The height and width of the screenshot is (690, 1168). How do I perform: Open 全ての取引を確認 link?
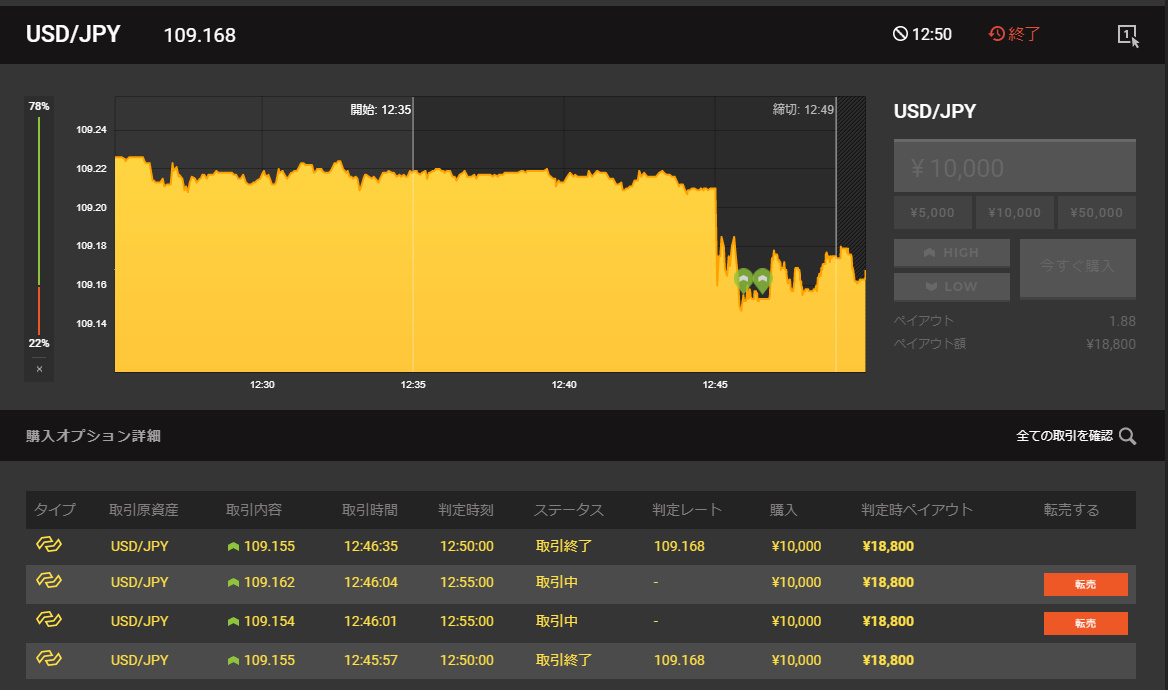pyautogui.click(x=1064, y=436)
